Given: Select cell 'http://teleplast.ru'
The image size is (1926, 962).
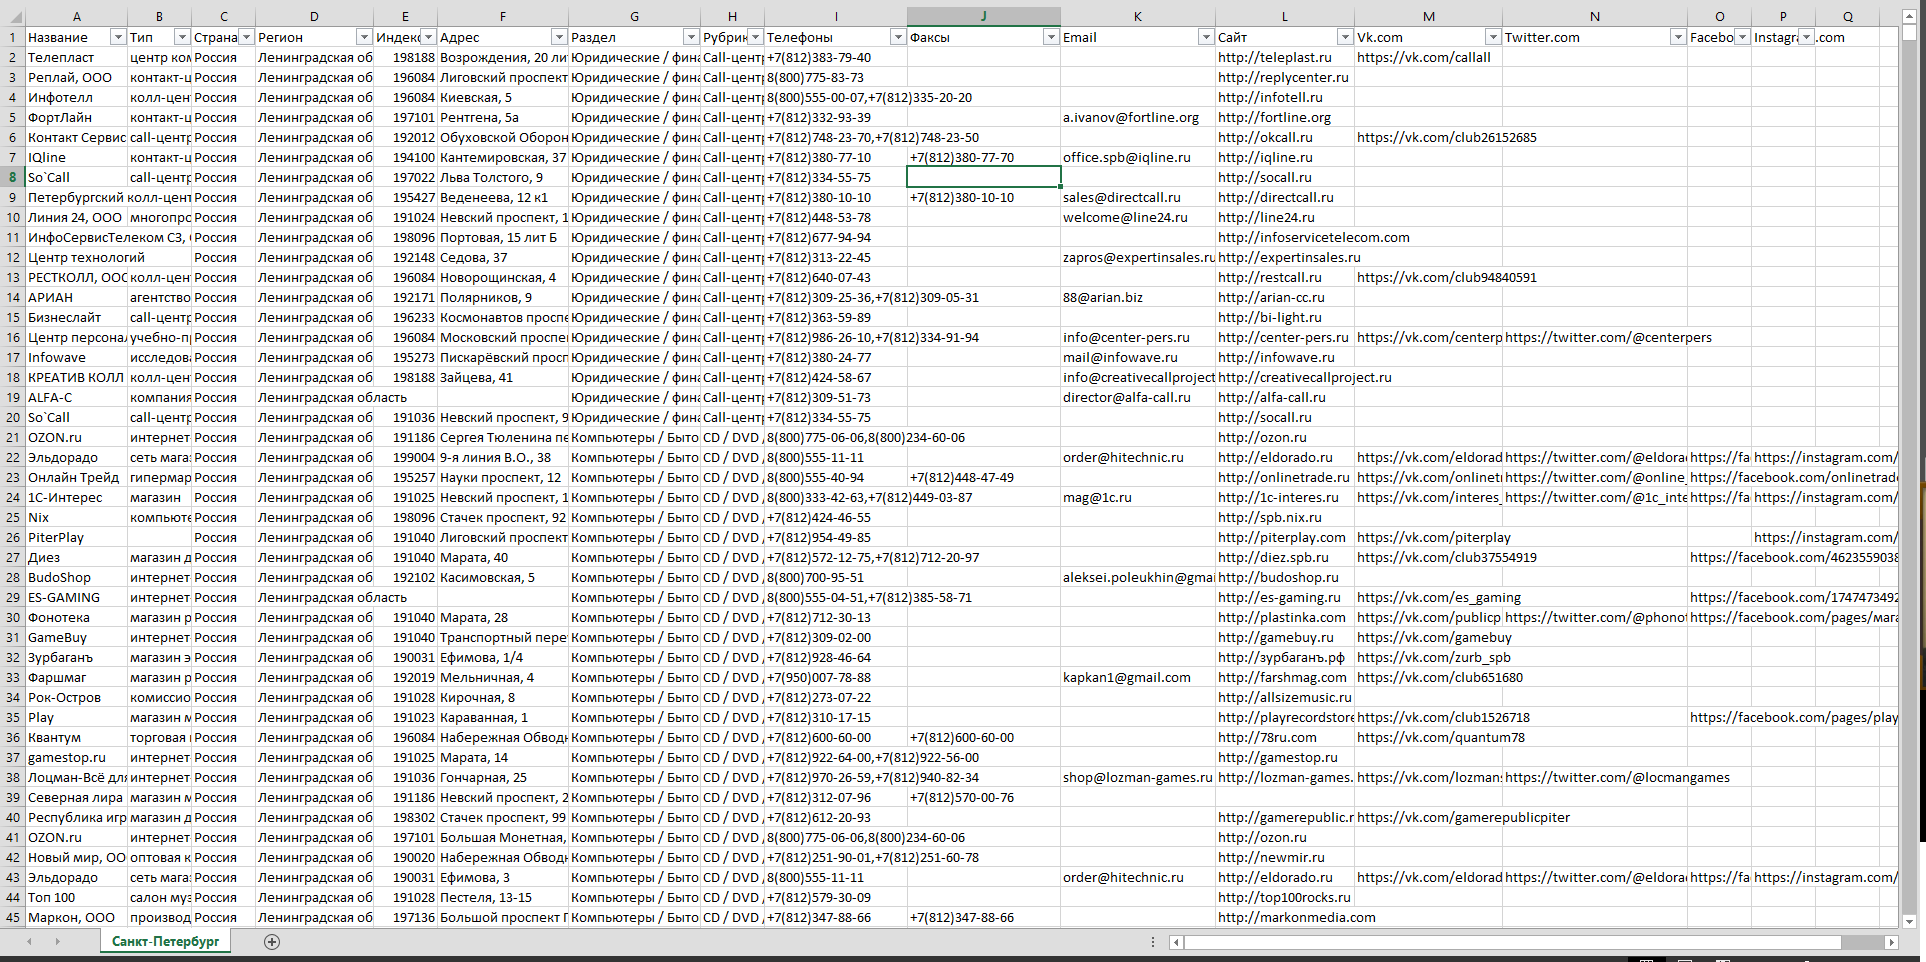Looking at the screenshot, I should (1285, 57).
